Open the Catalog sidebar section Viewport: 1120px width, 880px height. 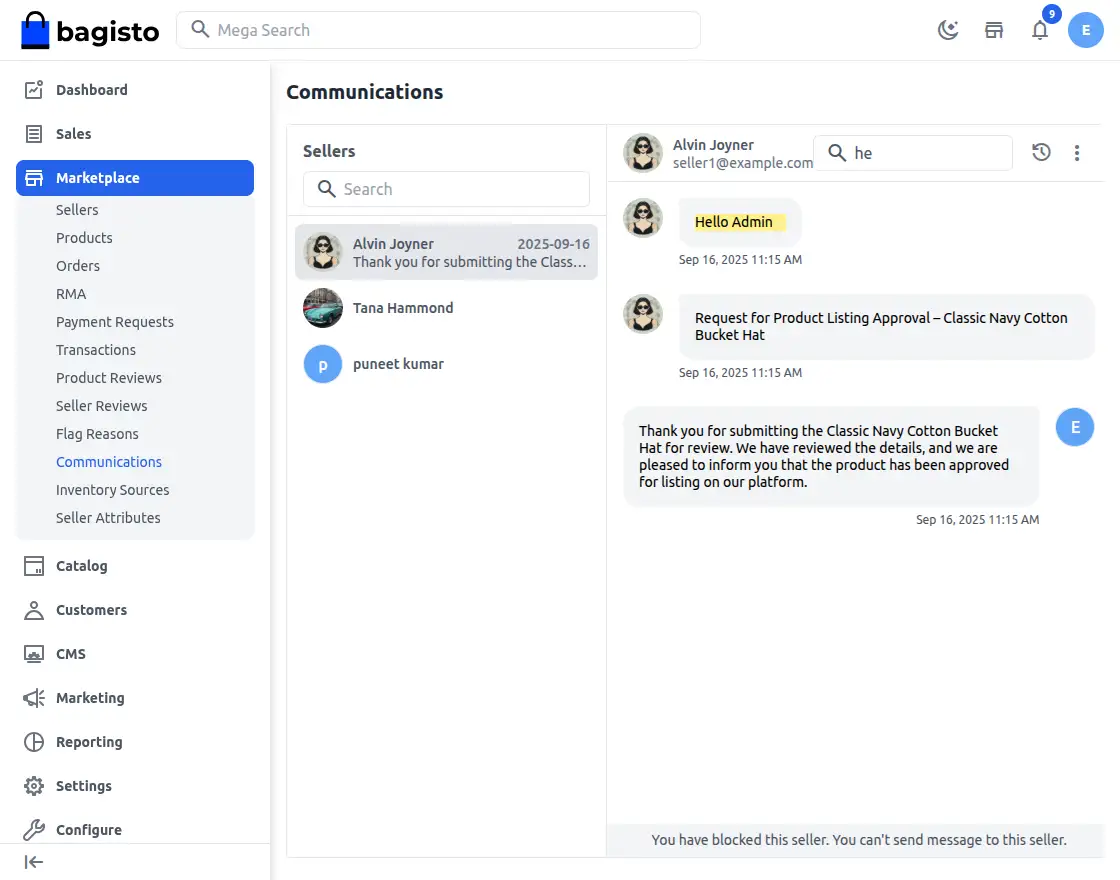coord(81,566)
